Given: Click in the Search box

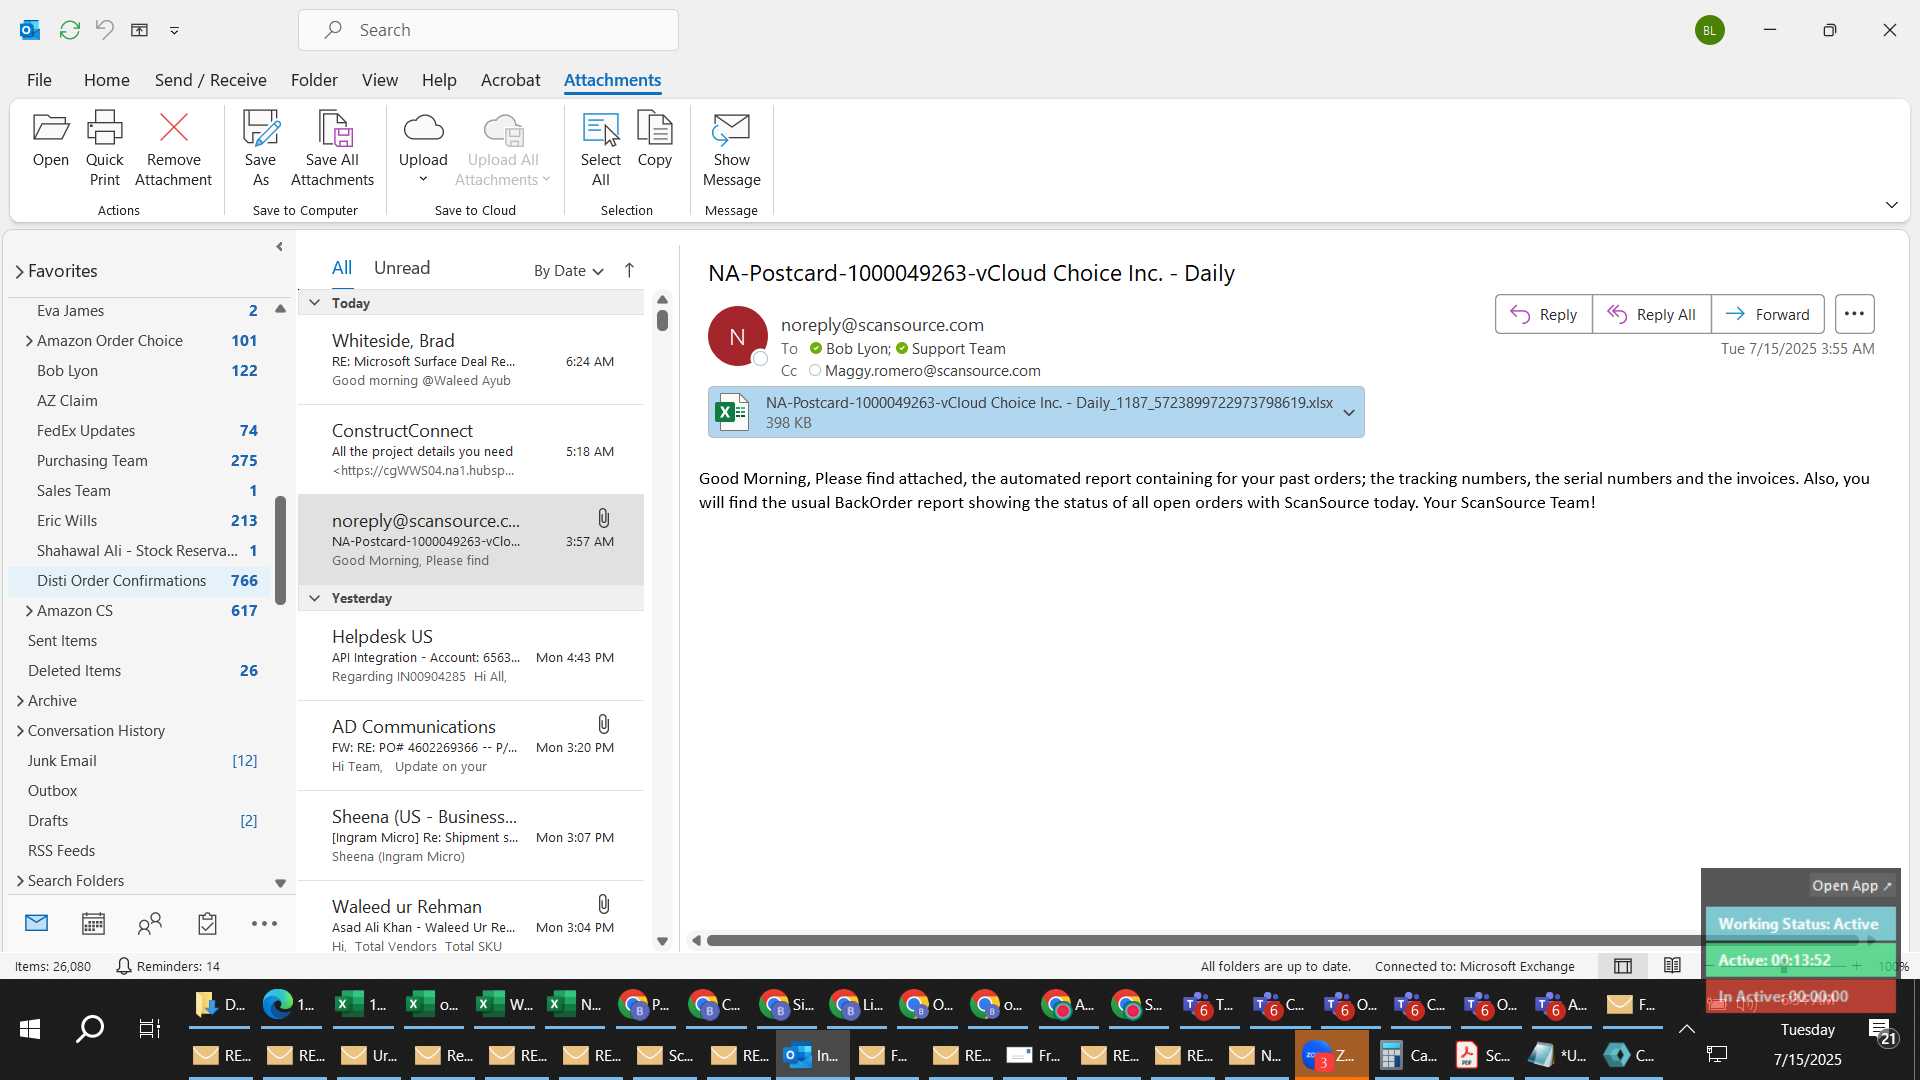Looking at the screenshot, I should pos(488,30).
